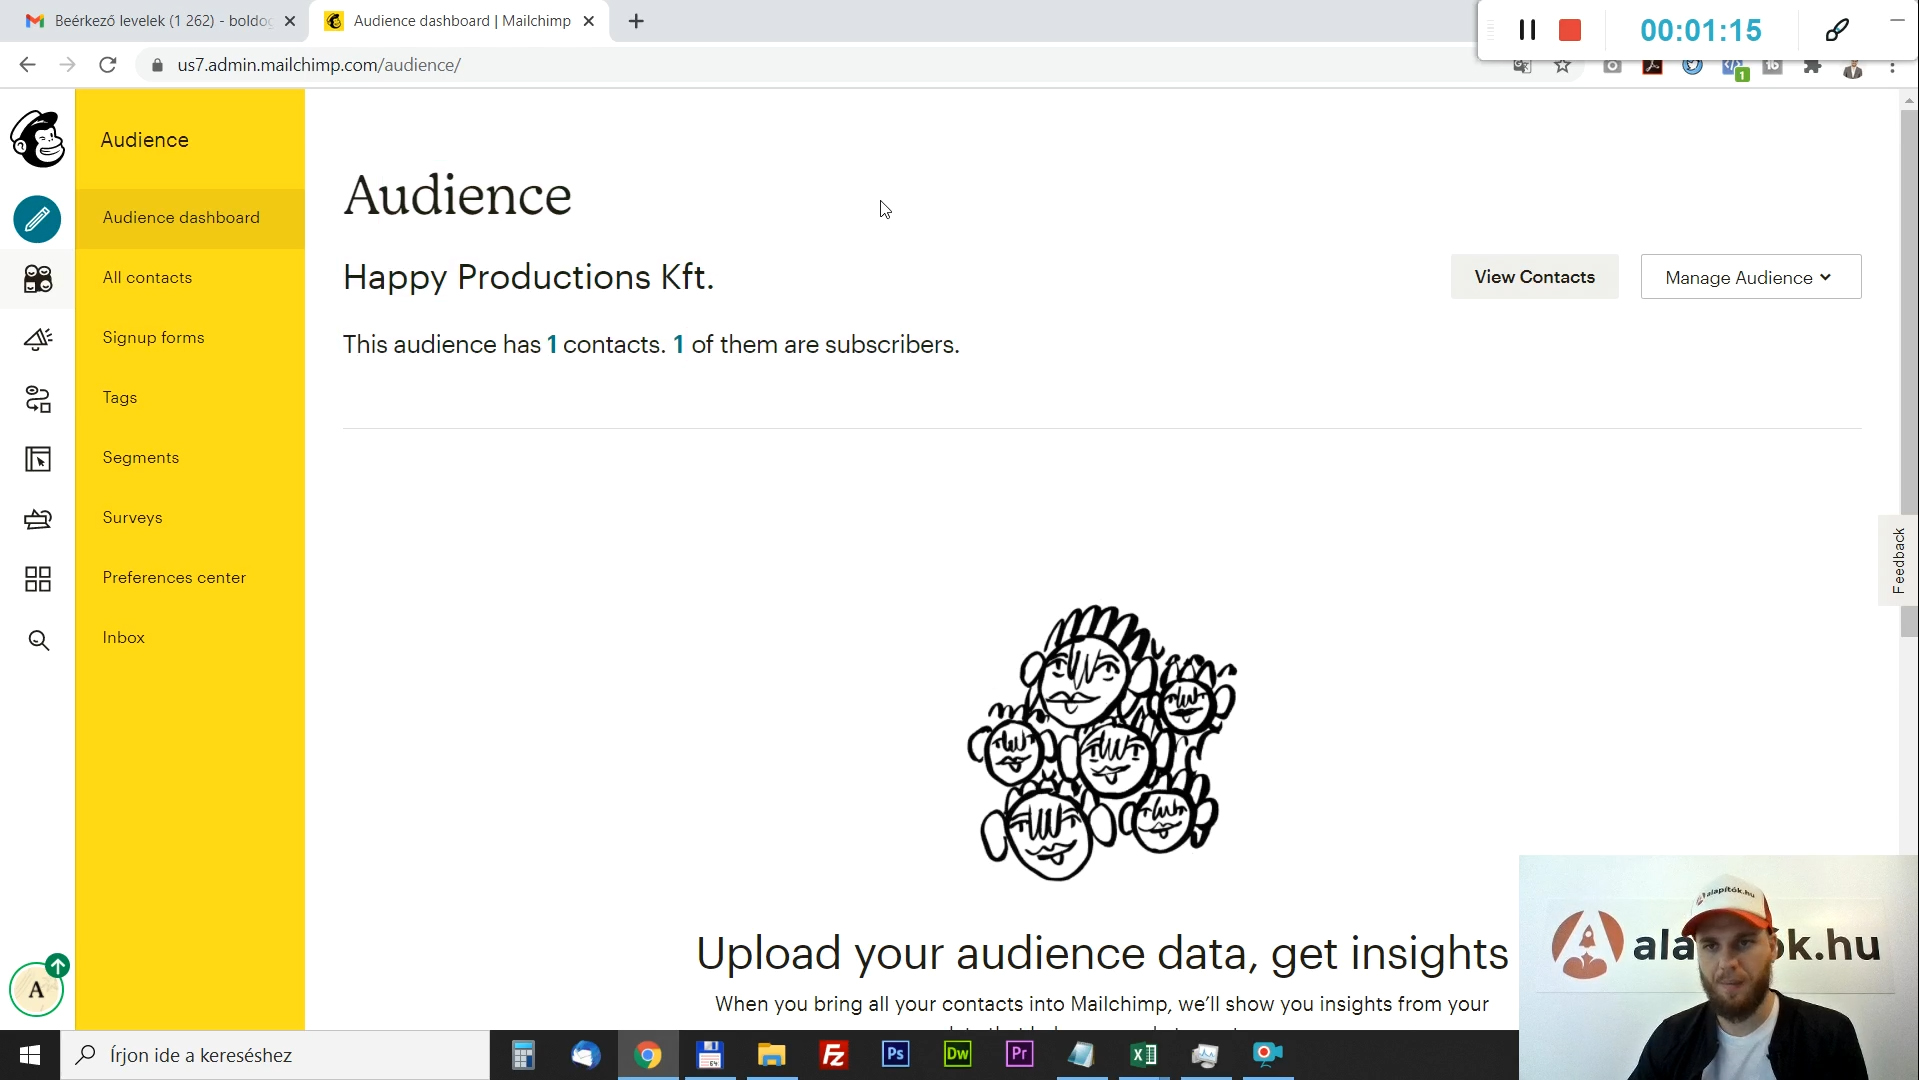Open Inbox in the sidebar
Image resolution: width=1919 pixels, height=1080 pixels.
[x=190, y=638]
